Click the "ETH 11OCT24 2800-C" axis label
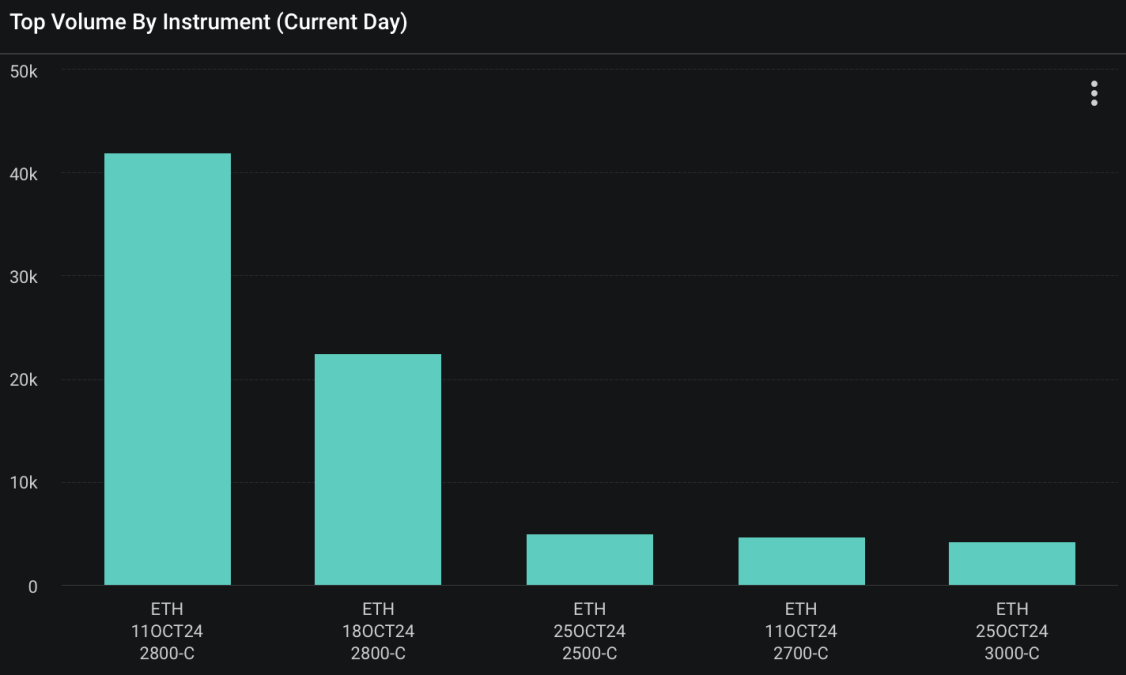Viewport: 1126px width, 675px height. [x=167, y=631]
